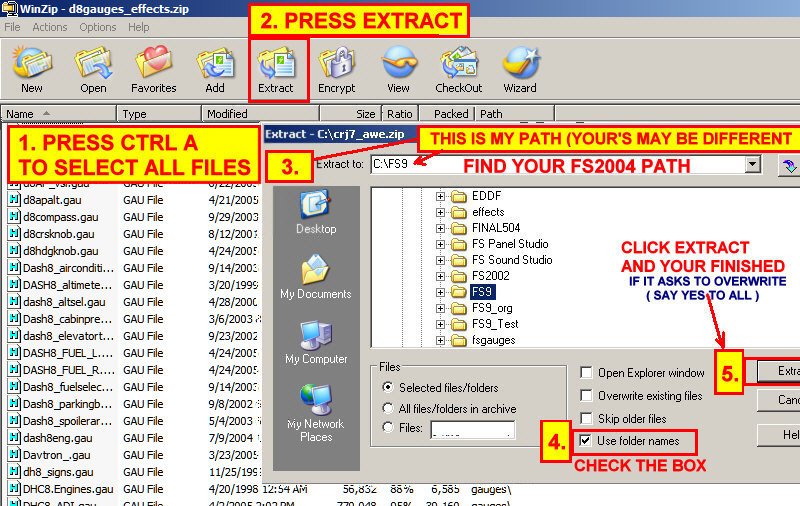
Task: Click the Encrypt toolbar icon
Action: point(336,68)
